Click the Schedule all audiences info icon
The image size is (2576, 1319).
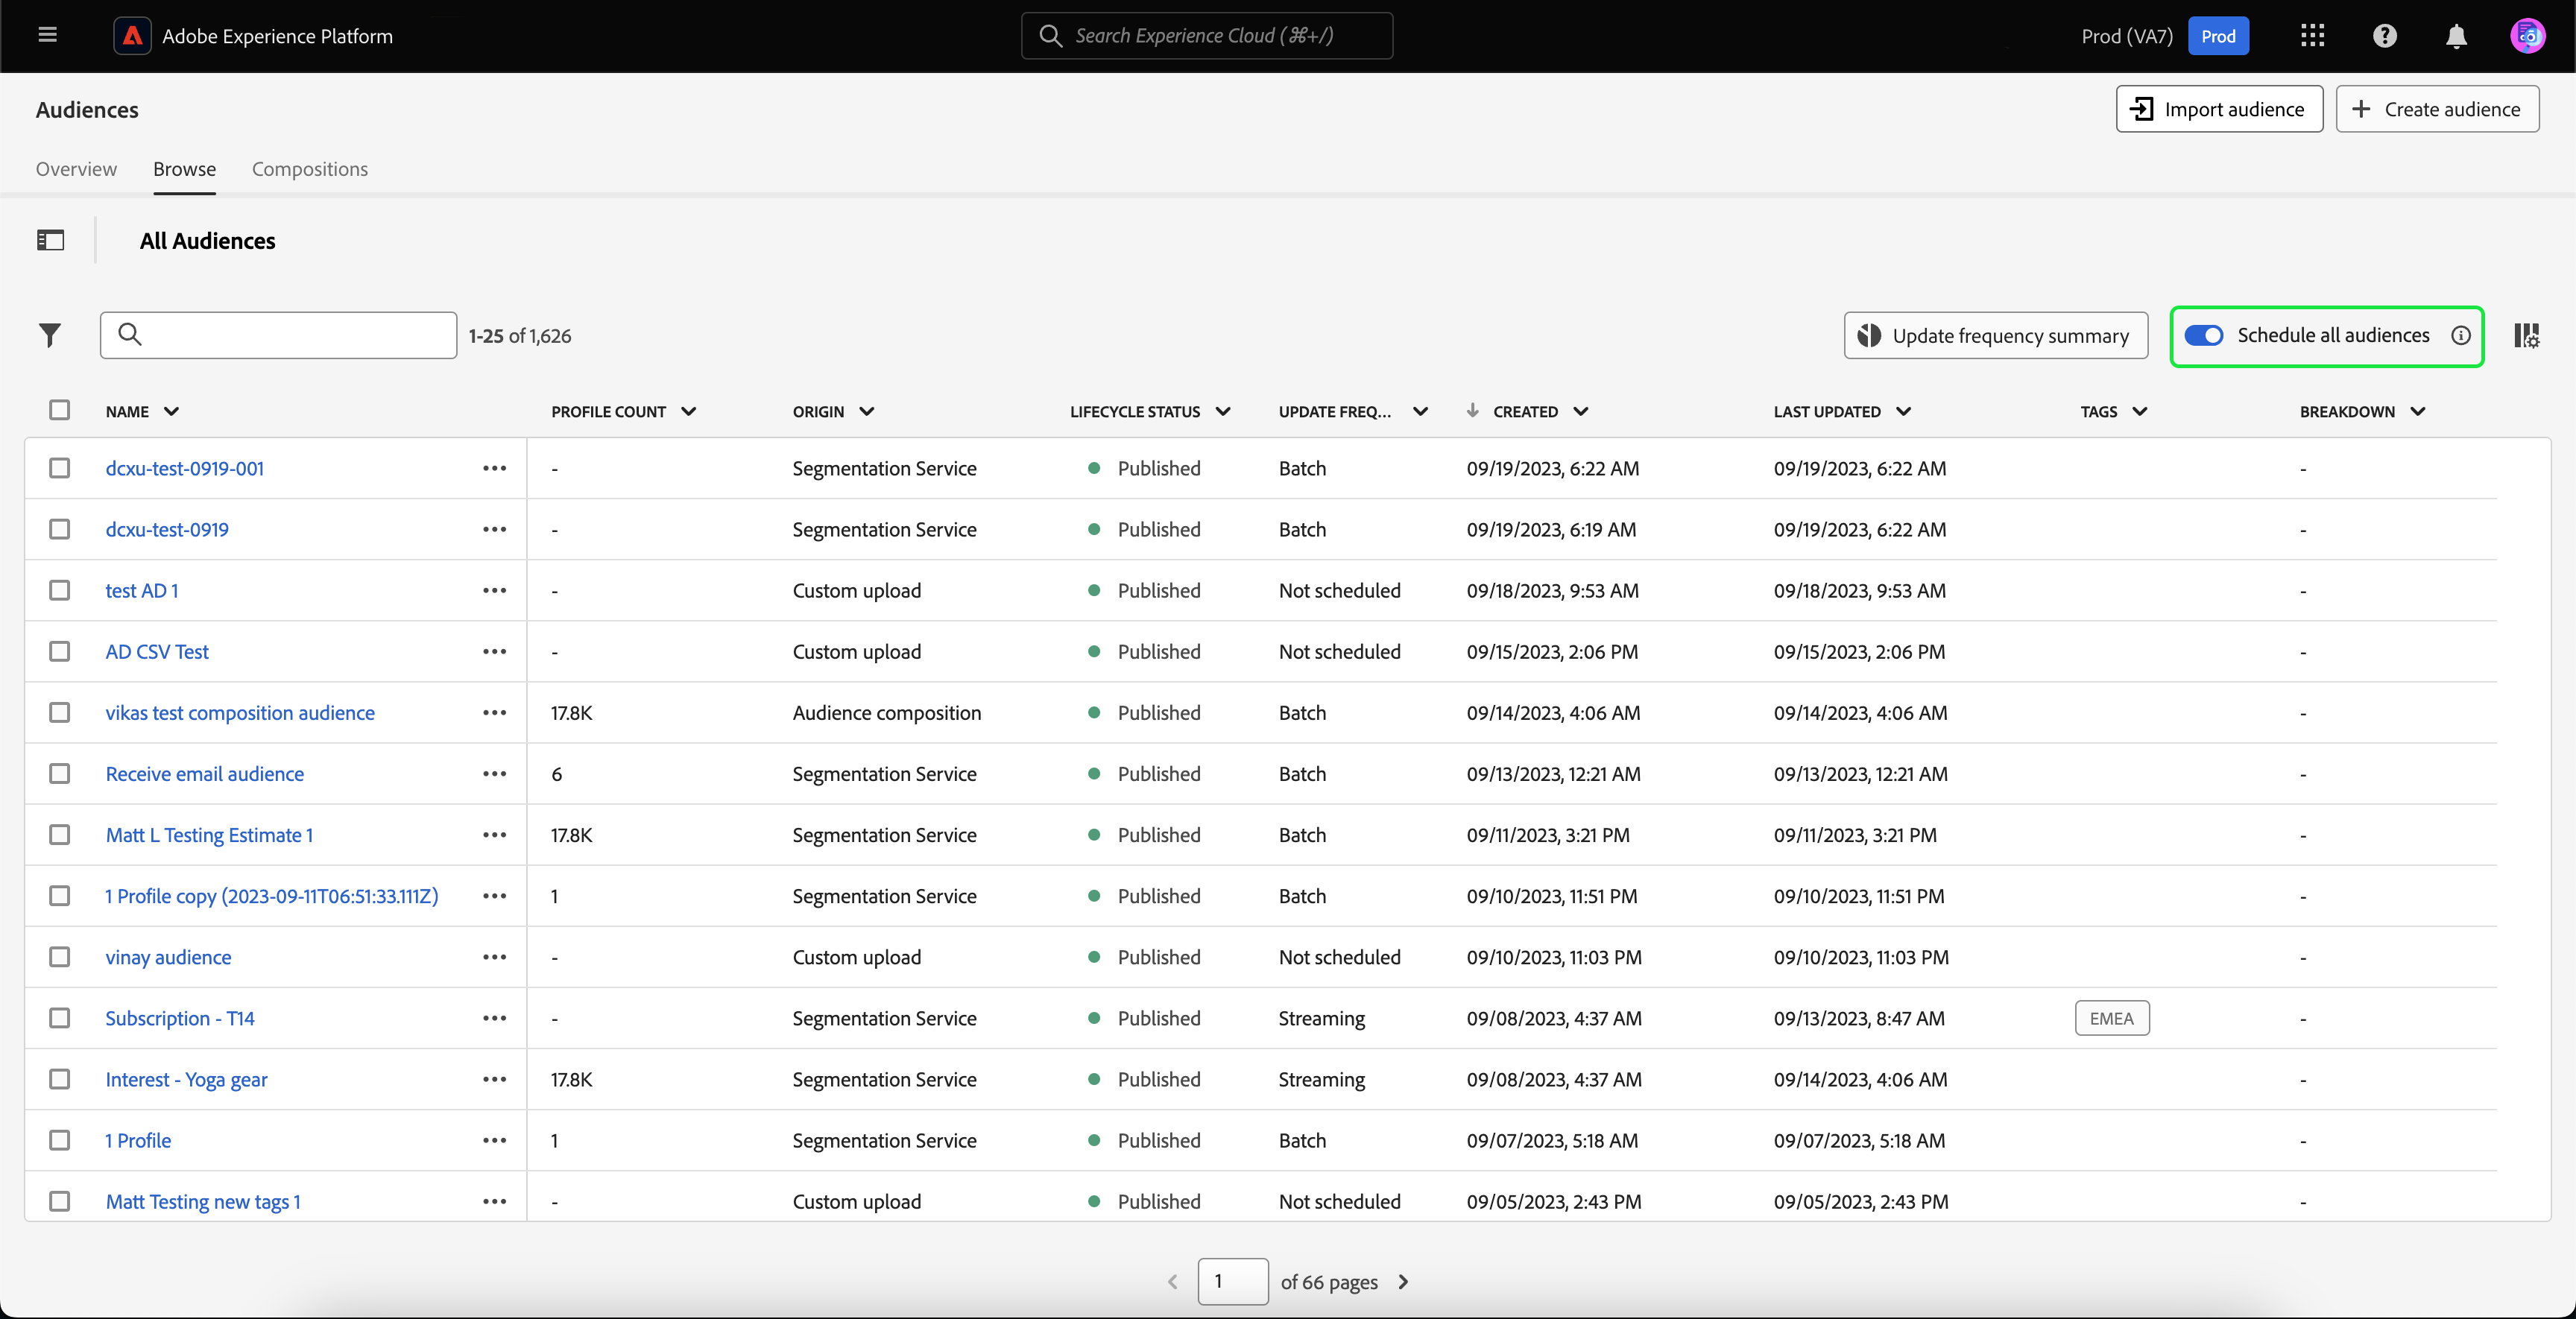[2461, 335]
